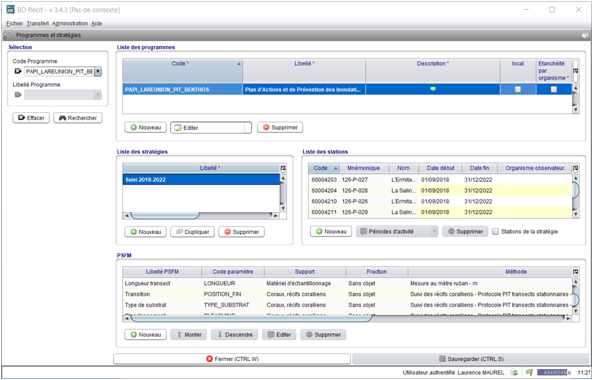
Task: Click Supprimer under Liste des stations
Action: [x=465, y=231]
